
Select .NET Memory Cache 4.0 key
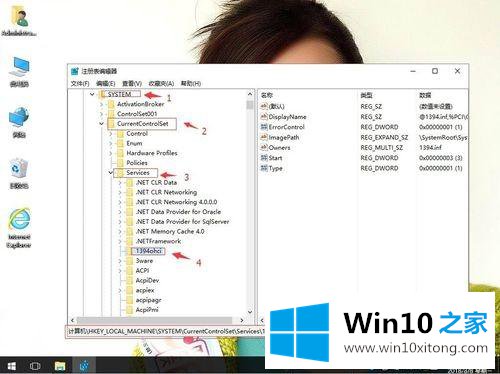click(x=170, y=231)
